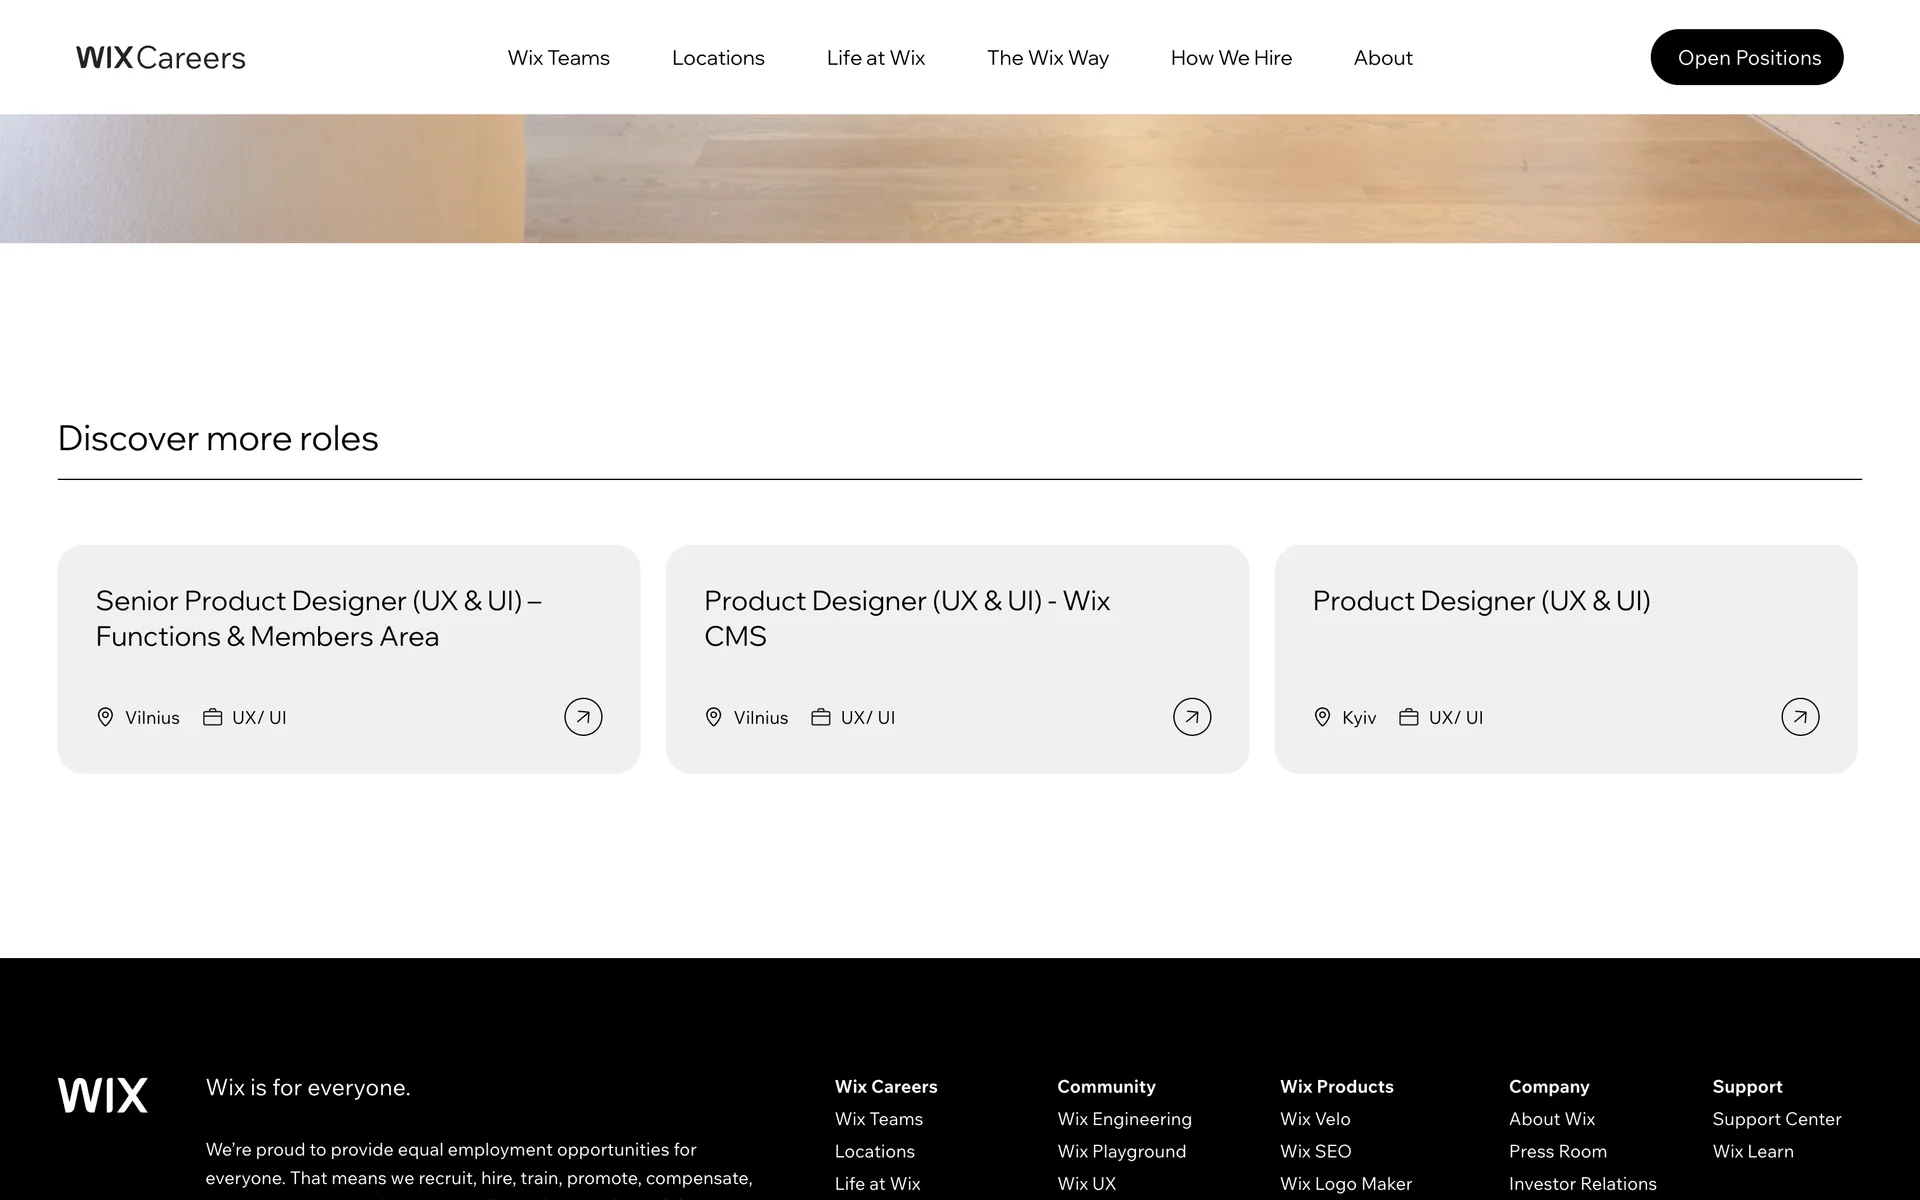Image resolution: width=1920 pixels, height=1200 pixels.
Task: Go to Life at Wix header menu
Action: (x=875, y=58)
